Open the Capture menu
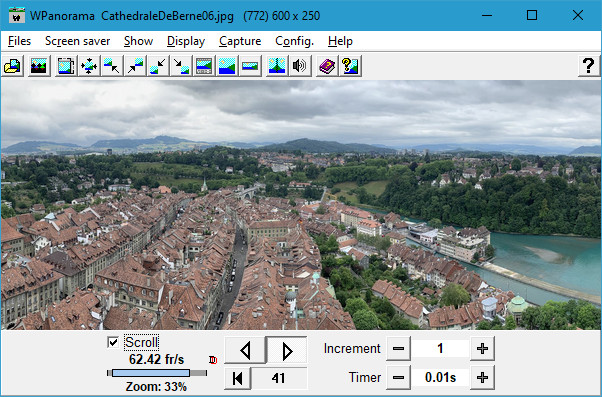This screenshot has width=602, height=397. click(x=240, y=41)
